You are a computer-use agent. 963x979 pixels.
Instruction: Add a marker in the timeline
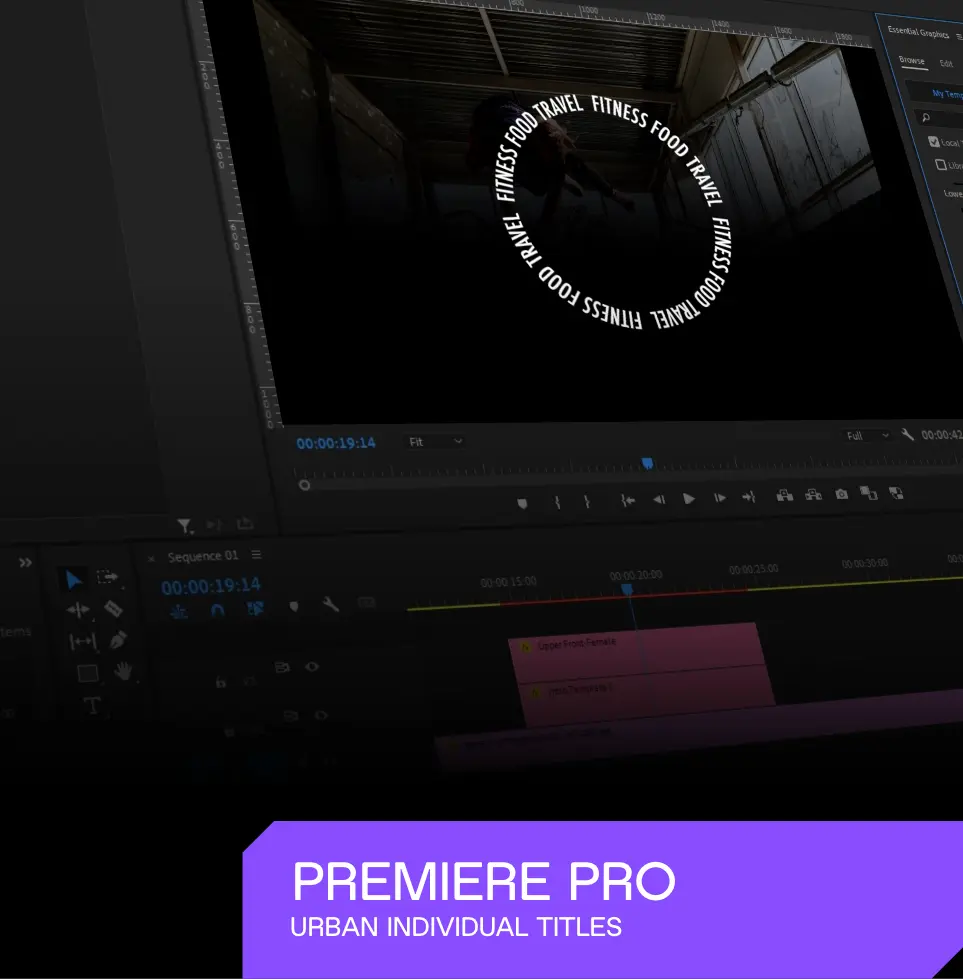(294, 606)
